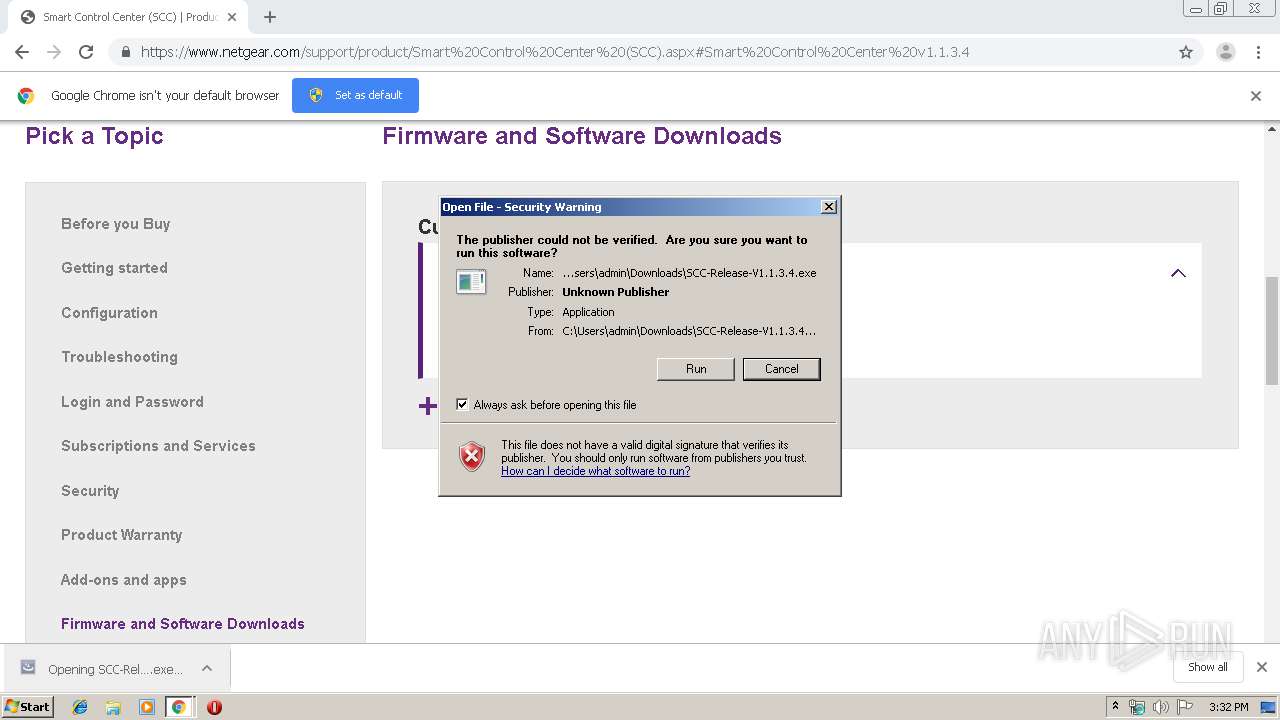Screen dimensions: 1280x720
Task: Open the volume speaker tray icon
Action: 1161,707
